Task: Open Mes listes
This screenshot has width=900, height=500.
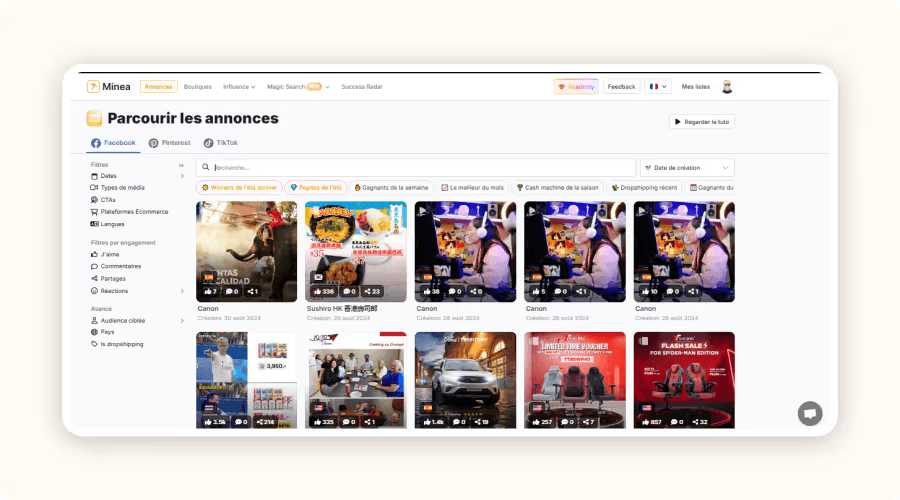Action: pyautogui.click(x=696, y=87)
